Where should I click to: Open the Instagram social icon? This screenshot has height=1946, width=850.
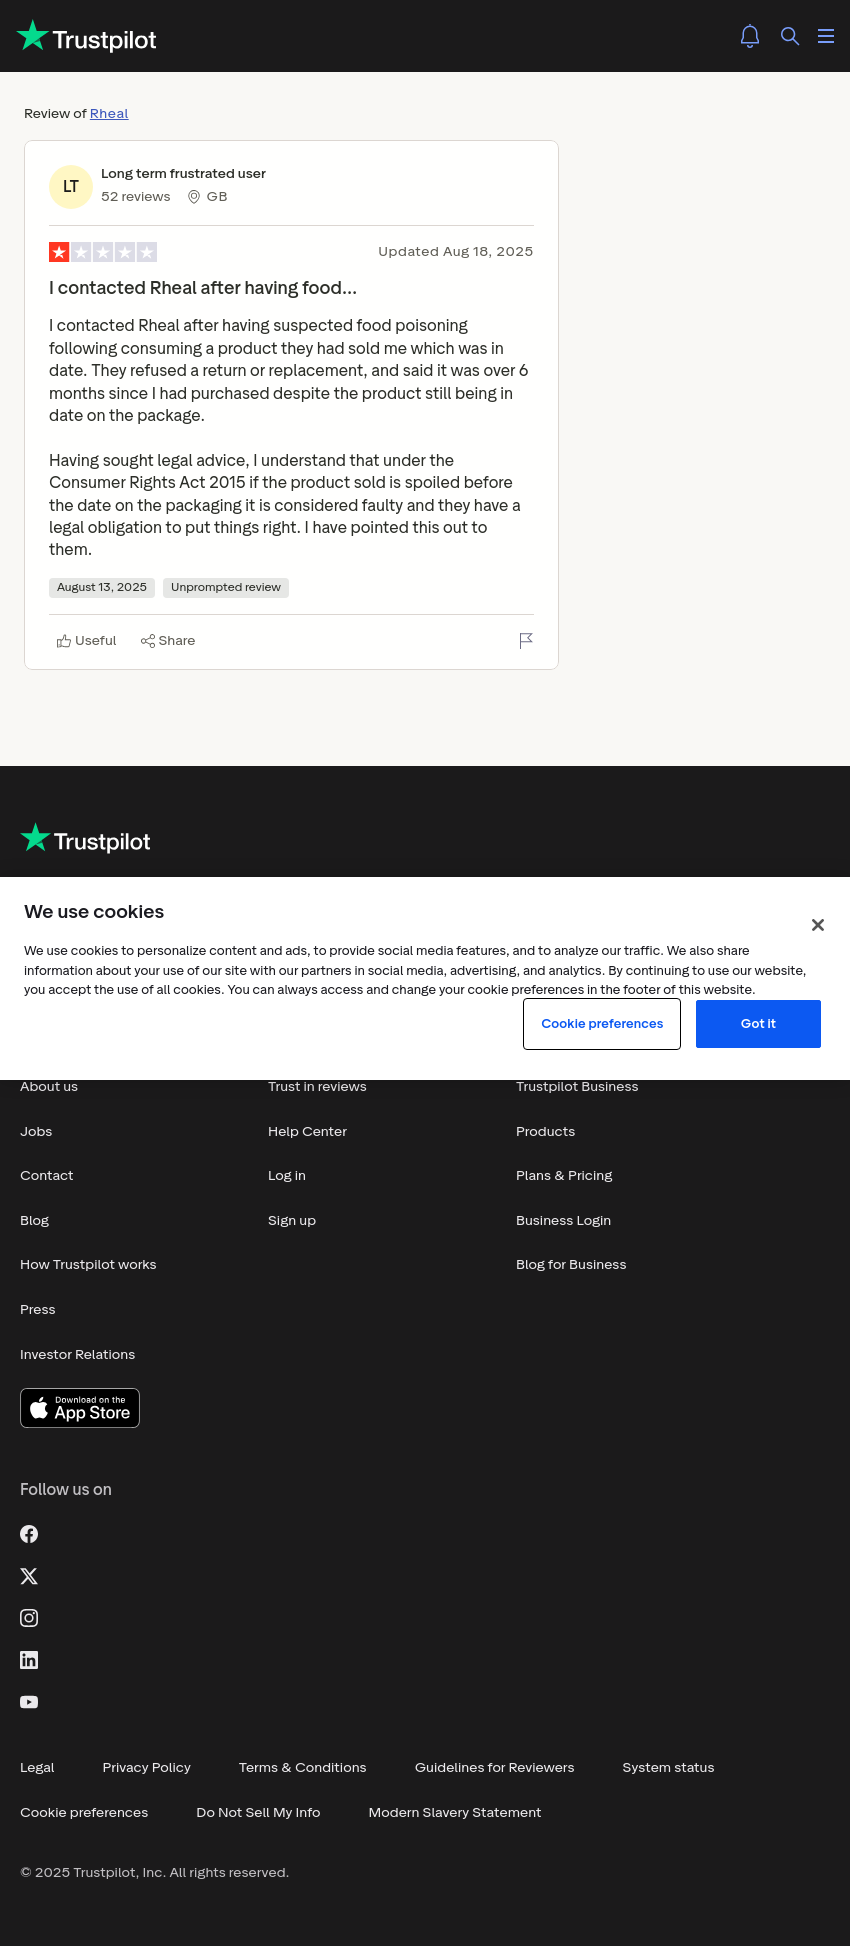(29, 1618)
